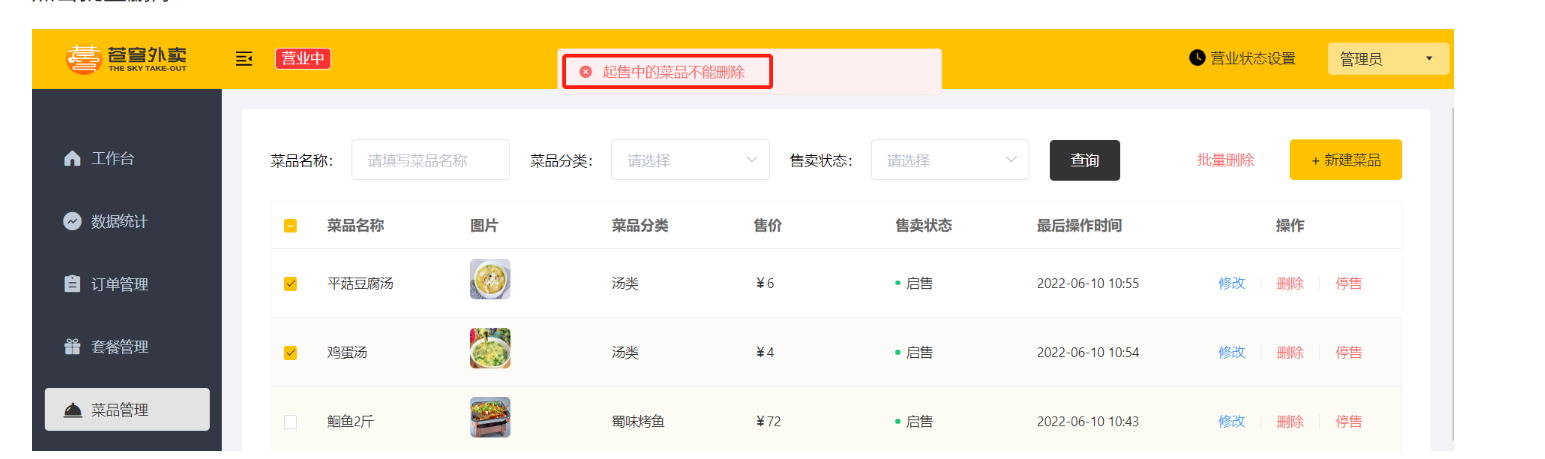Viewport: 1545px width, 459px height.
Task: Click the 查询 search button
Action: point(1085,160)
